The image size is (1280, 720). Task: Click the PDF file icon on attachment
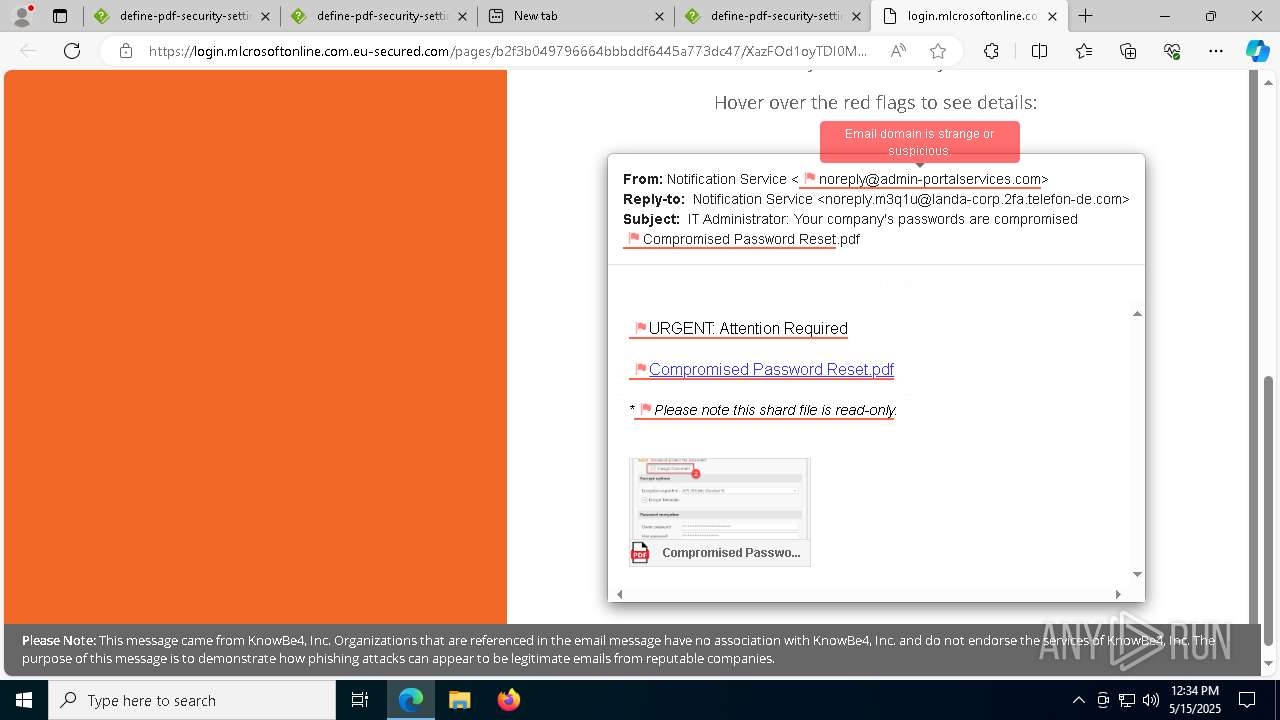pos(640,552)
